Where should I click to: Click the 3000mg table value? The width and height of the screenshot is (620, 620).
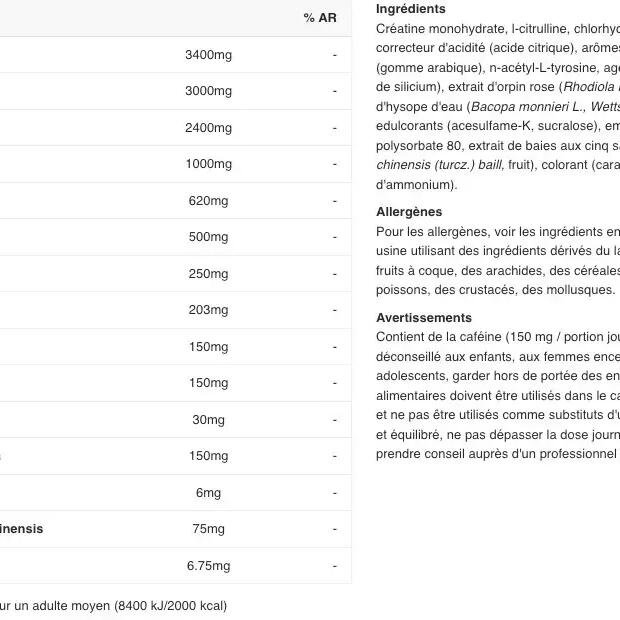click(208, 91)
